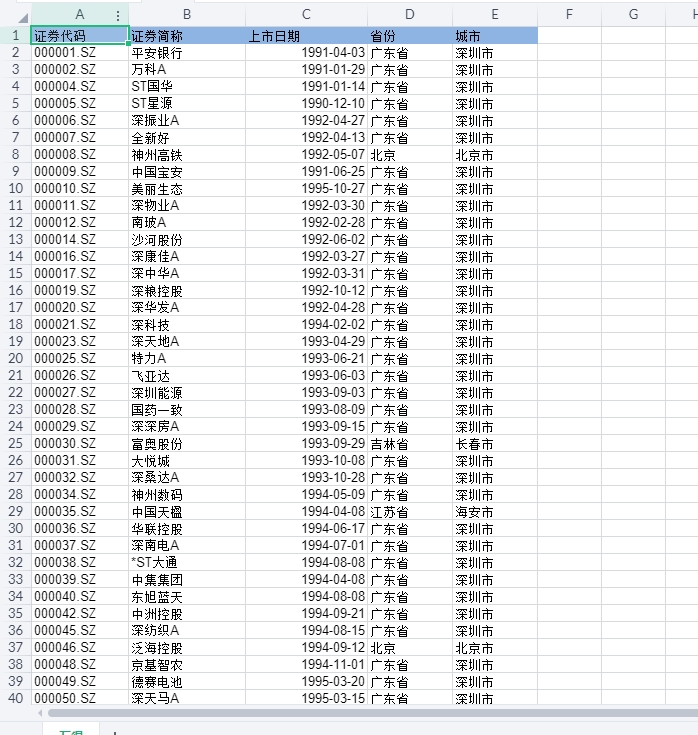Viewport: 698px width, 735px height.
Task: Select date cell 1995-03-20
Action: click(307, 681)
